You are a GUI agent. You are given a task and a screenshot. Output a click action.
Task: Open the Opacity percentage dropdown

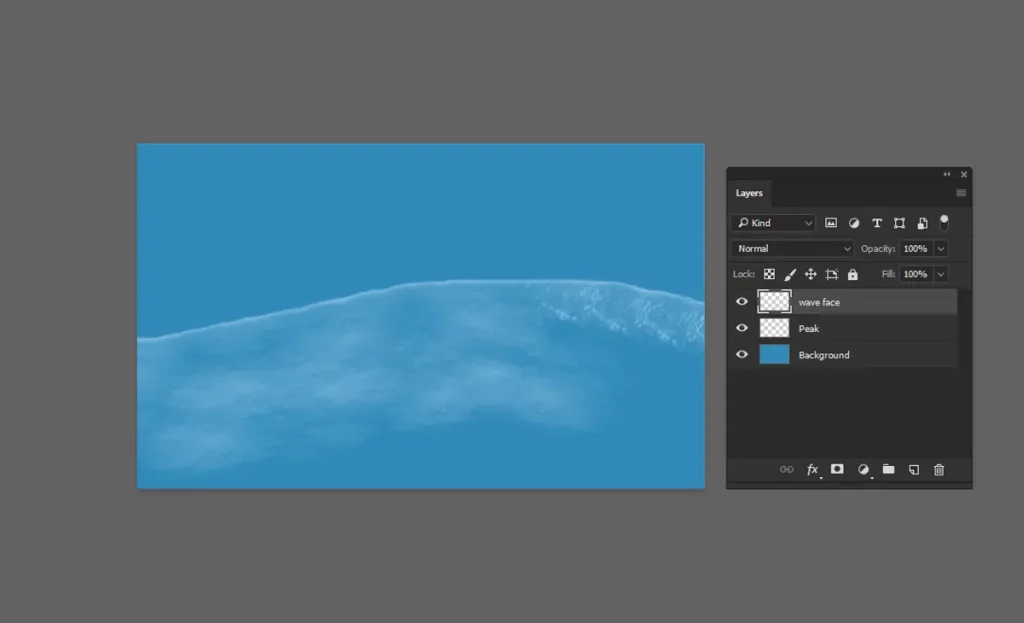click(x=940, y=248)
